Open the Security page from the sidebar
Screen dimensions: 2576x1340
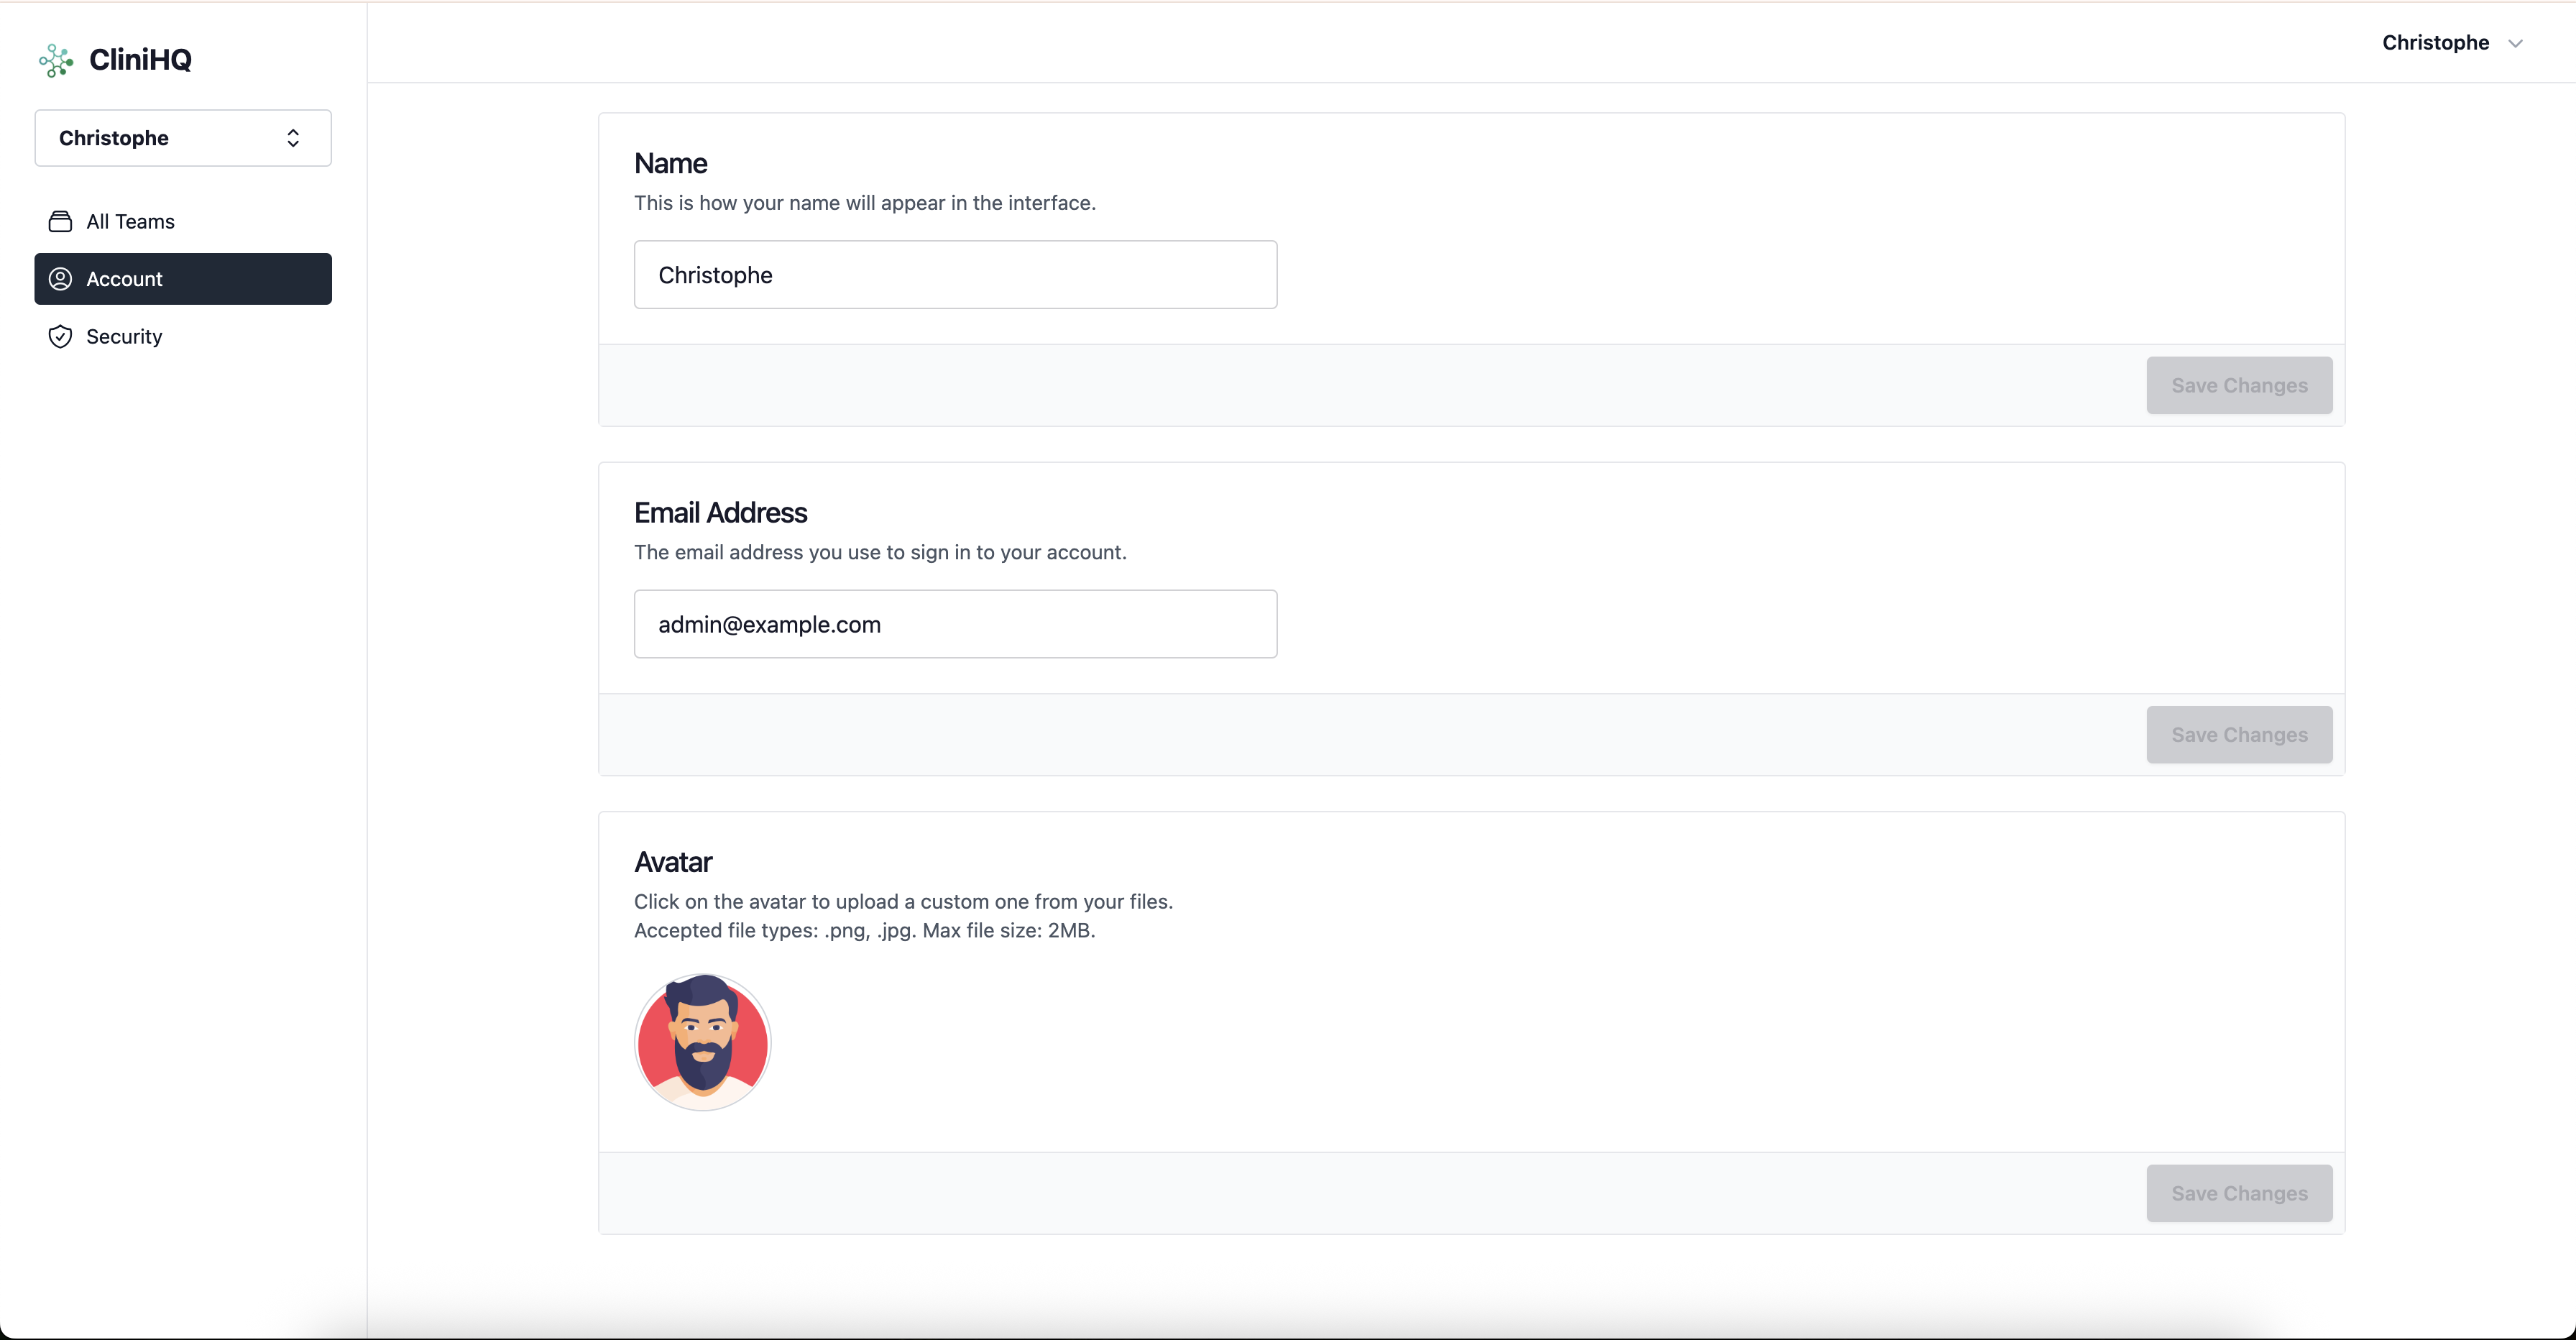[x=124, y=337]
